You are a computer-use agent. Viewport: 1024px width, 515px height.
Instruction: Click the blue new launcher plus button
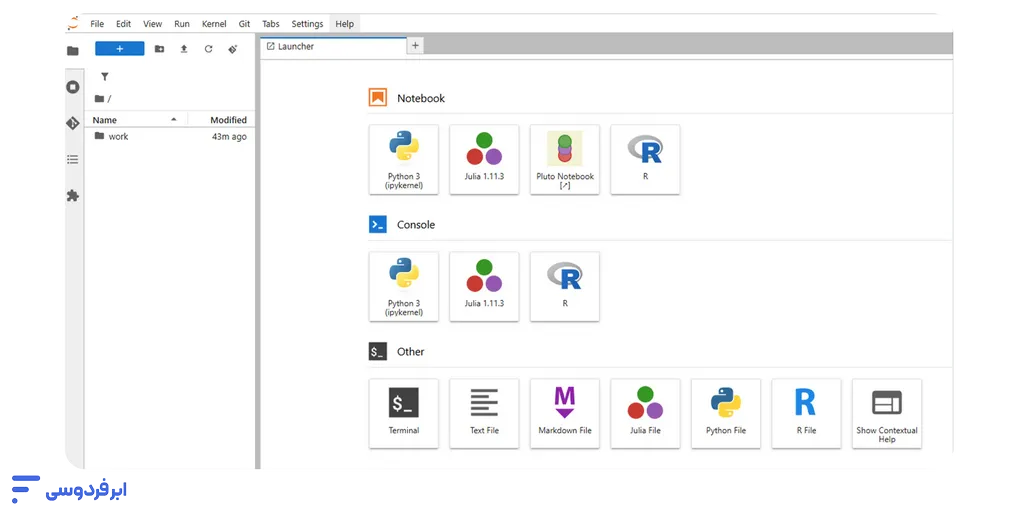coord(120,49)
